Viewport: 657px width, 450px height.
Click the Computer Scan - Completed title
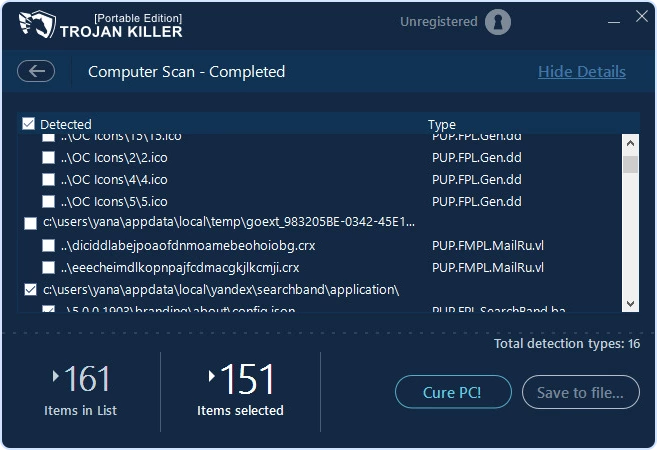pyautogui.click(x=186, y=72)
